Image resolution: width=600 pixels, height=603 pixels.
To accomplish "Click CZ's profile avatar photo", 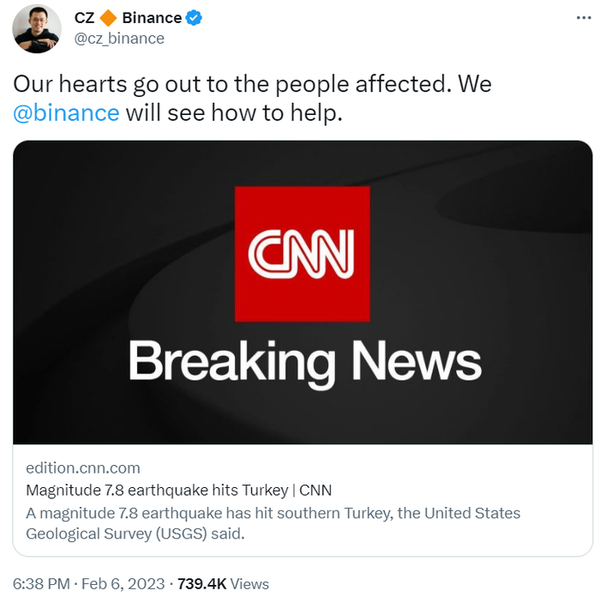I will coord(37,28).
